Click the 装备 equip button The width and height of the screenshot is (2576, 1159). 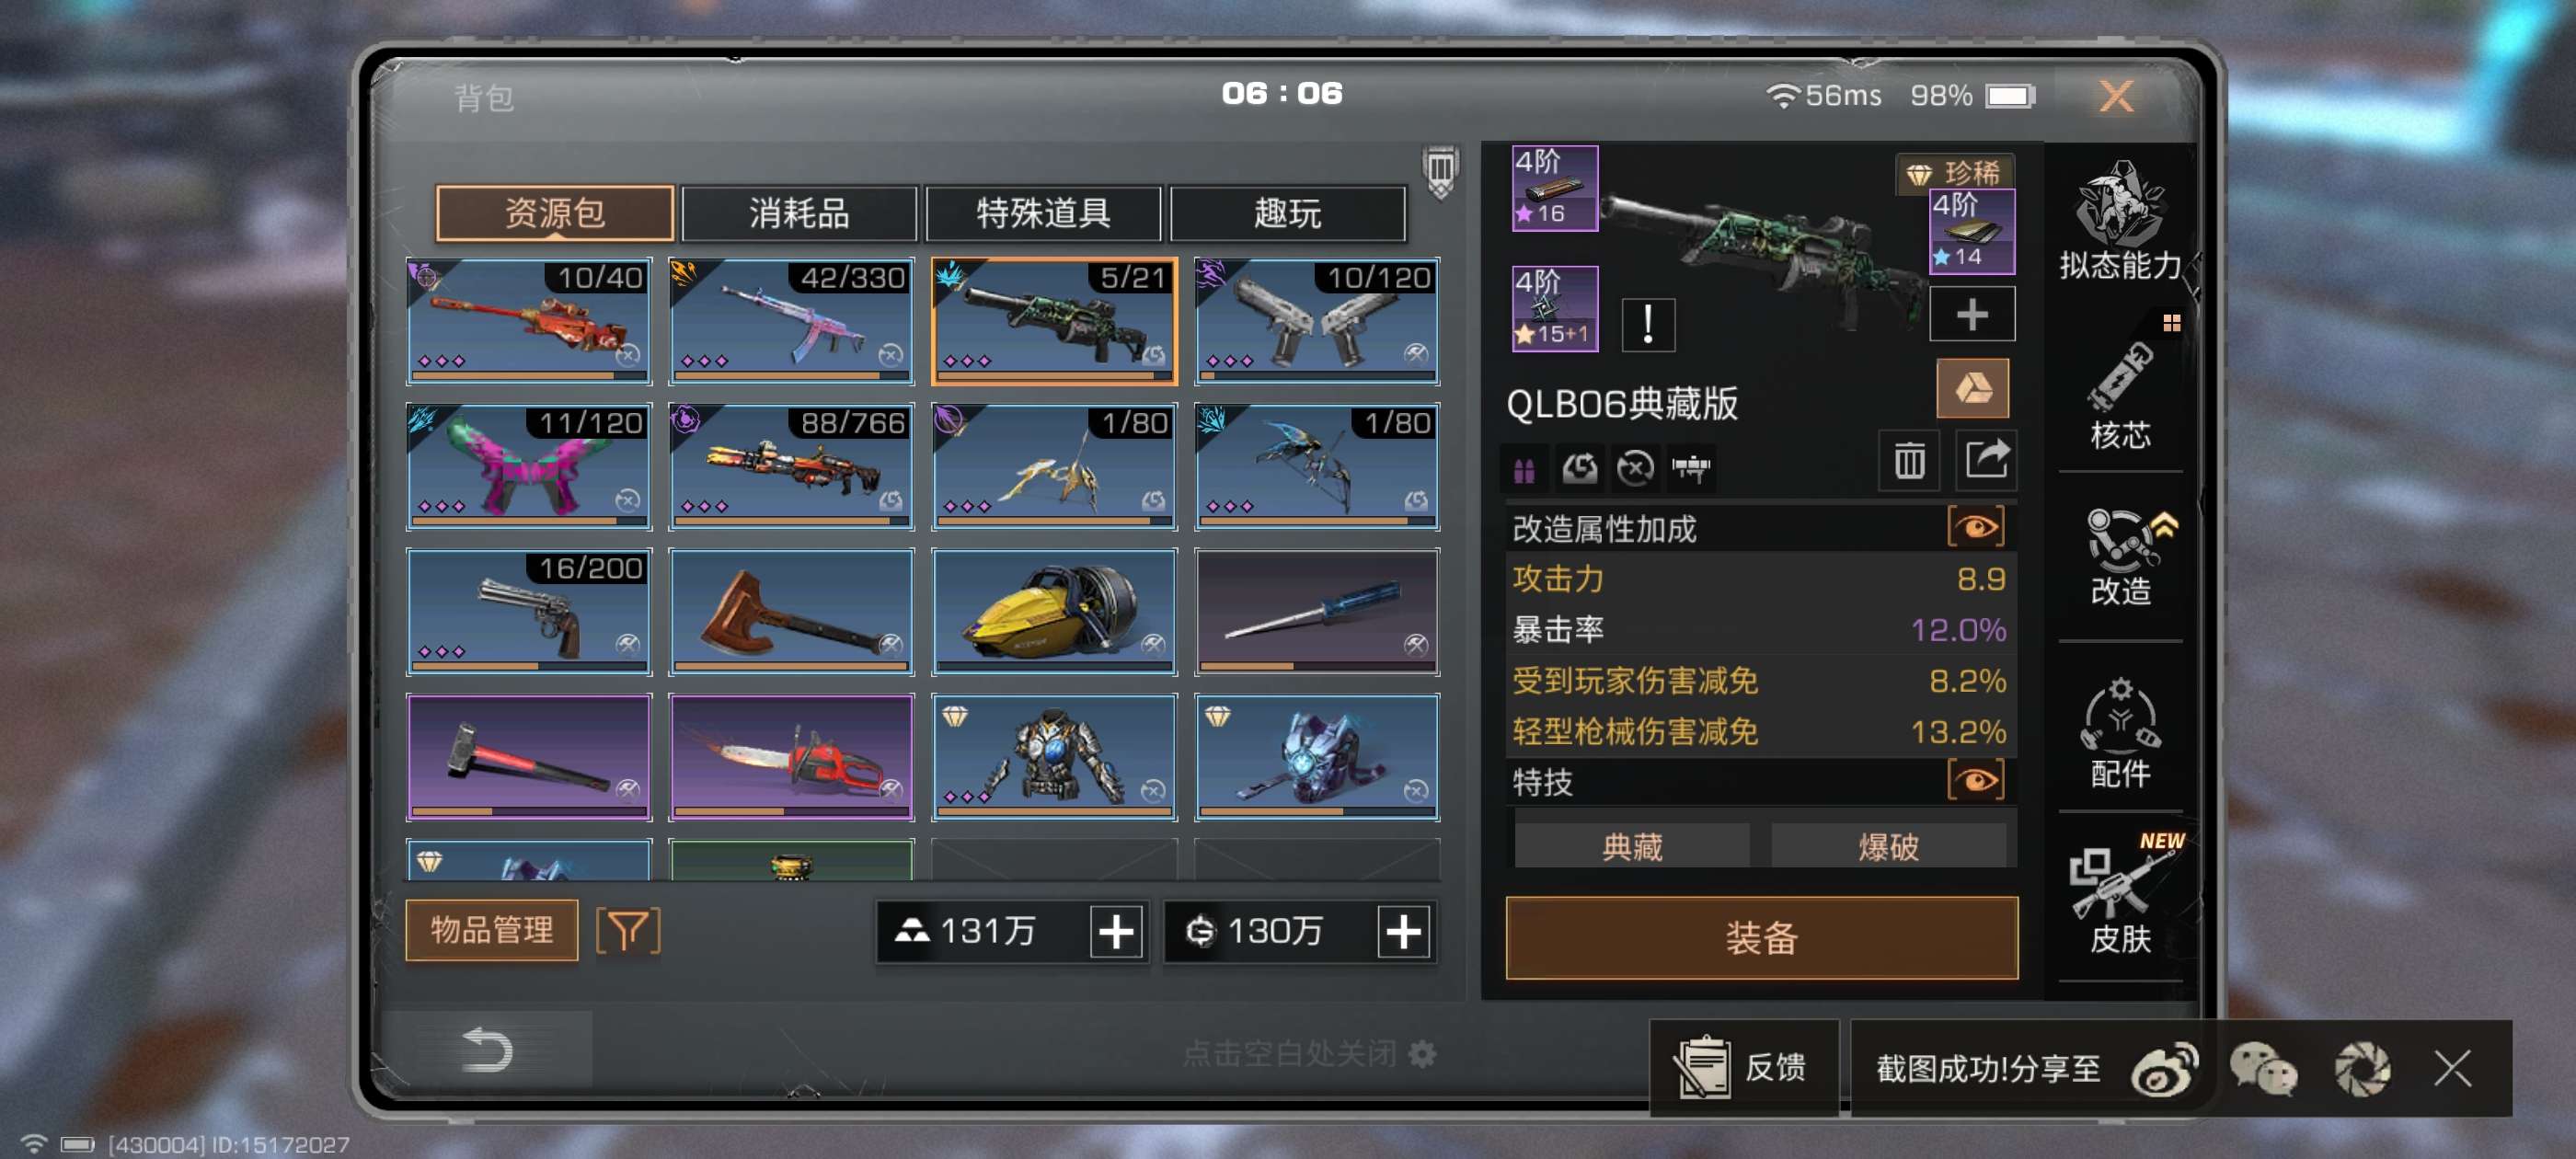1761,937
